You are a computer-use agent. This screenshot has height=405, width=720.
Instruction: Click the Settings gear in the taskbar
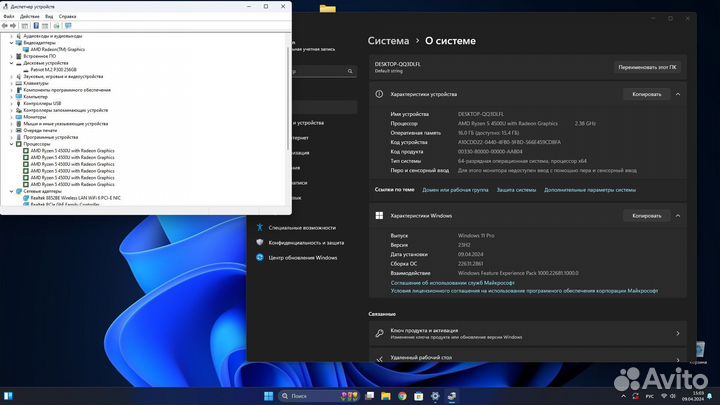(x=435, y=396)
